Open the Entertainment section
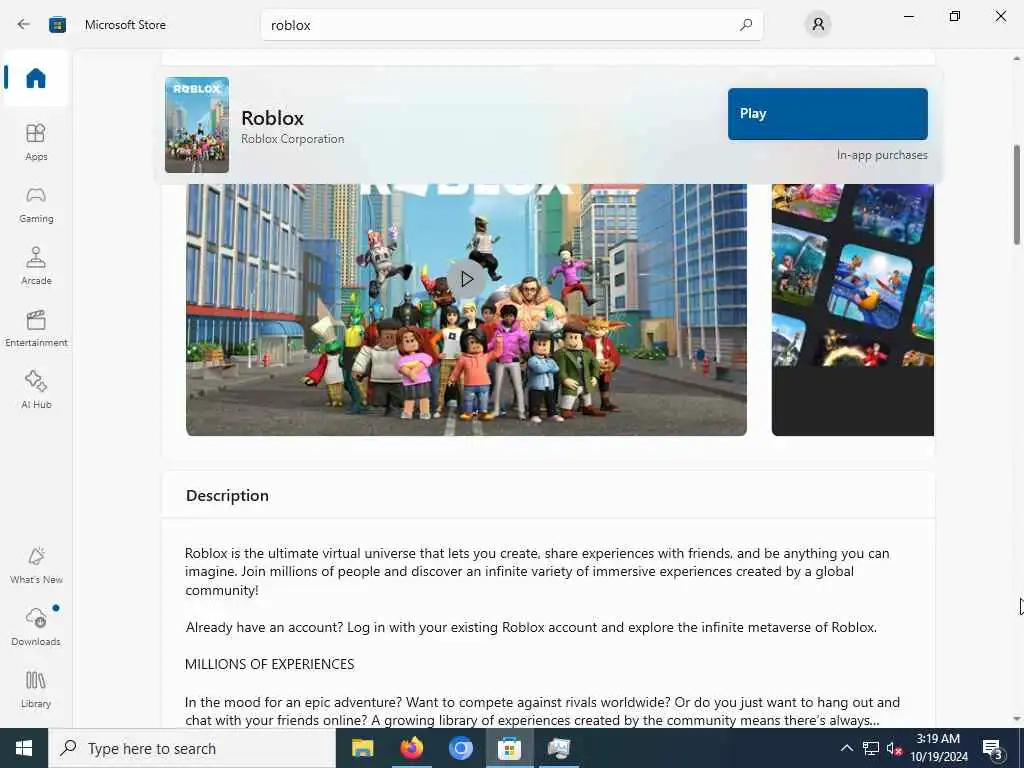Viewport: 1024px width, 768px height. pyautogui.click(x=36, y=328)
